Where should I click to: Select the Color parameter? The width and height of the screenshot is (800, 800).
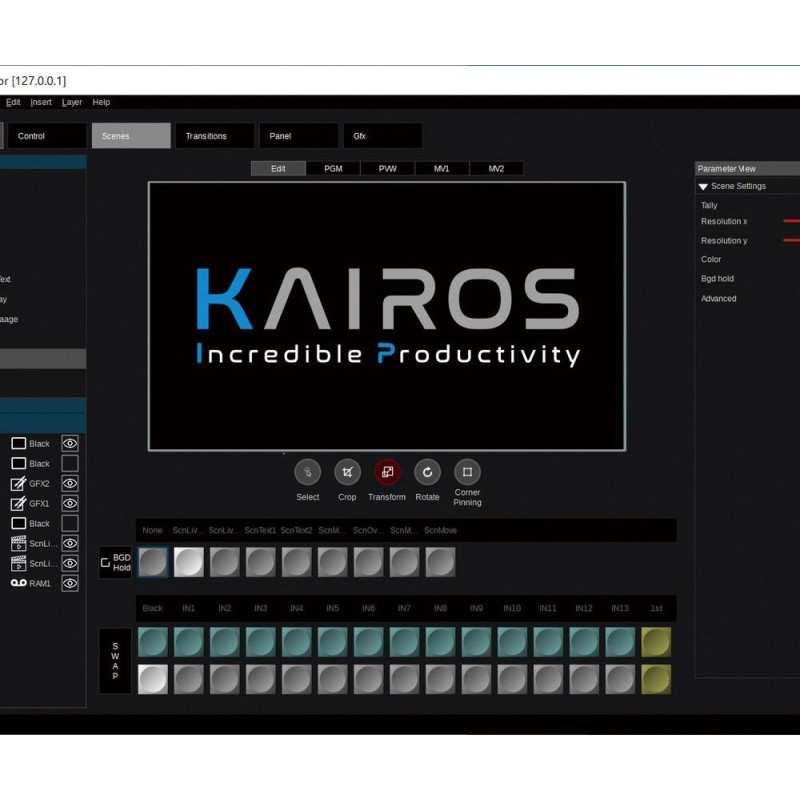point(711,259)
